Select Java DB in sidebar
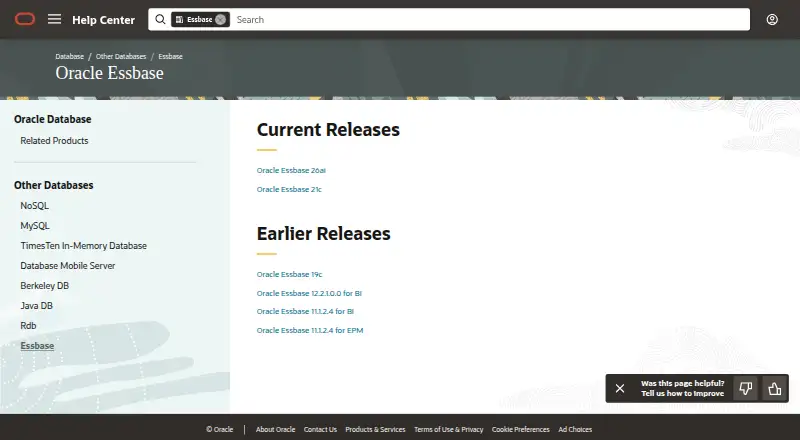Image resolution: width=800 pixels, height=440 pixels. tap(37, 305)
